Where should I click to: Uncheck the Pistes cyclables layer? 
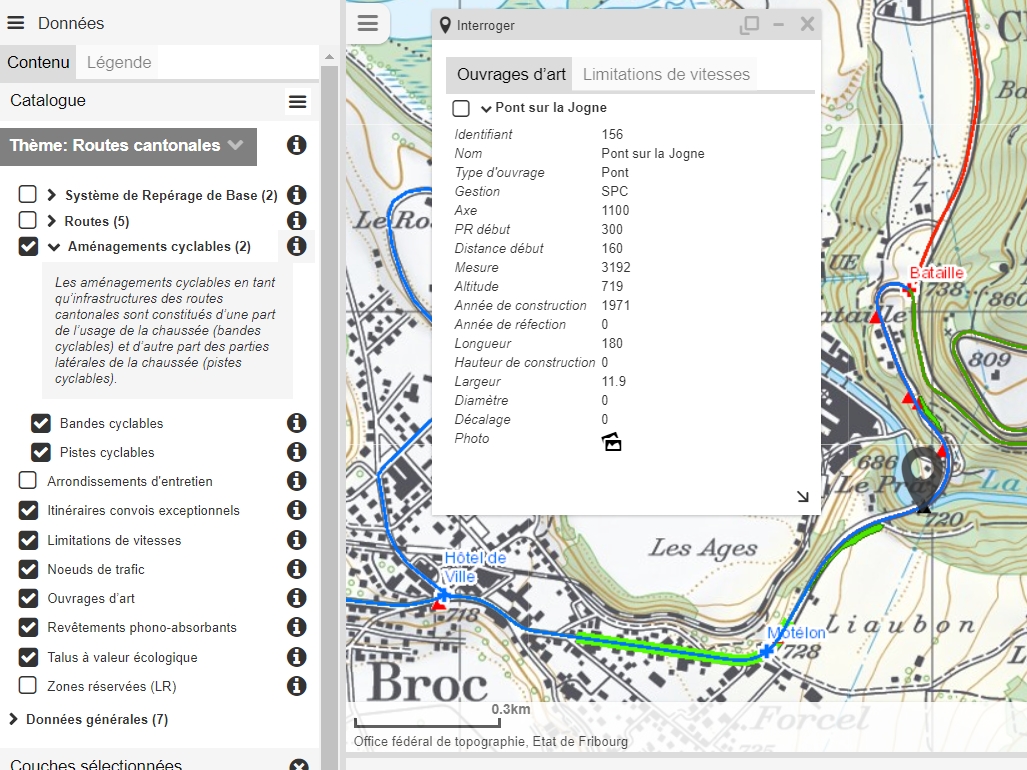click(x=41, y=452)
